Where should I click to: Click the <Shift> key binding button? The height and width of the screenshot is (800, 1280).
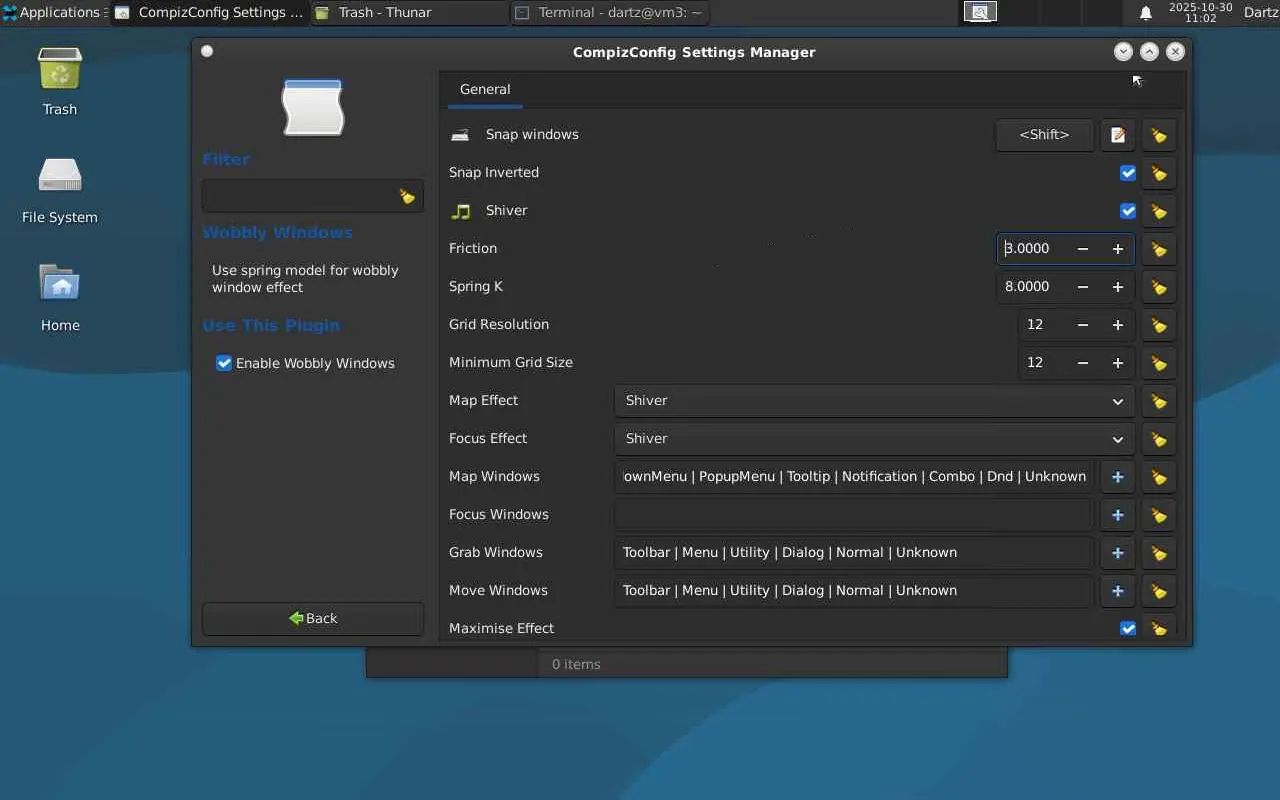(x=1044, y=135)
